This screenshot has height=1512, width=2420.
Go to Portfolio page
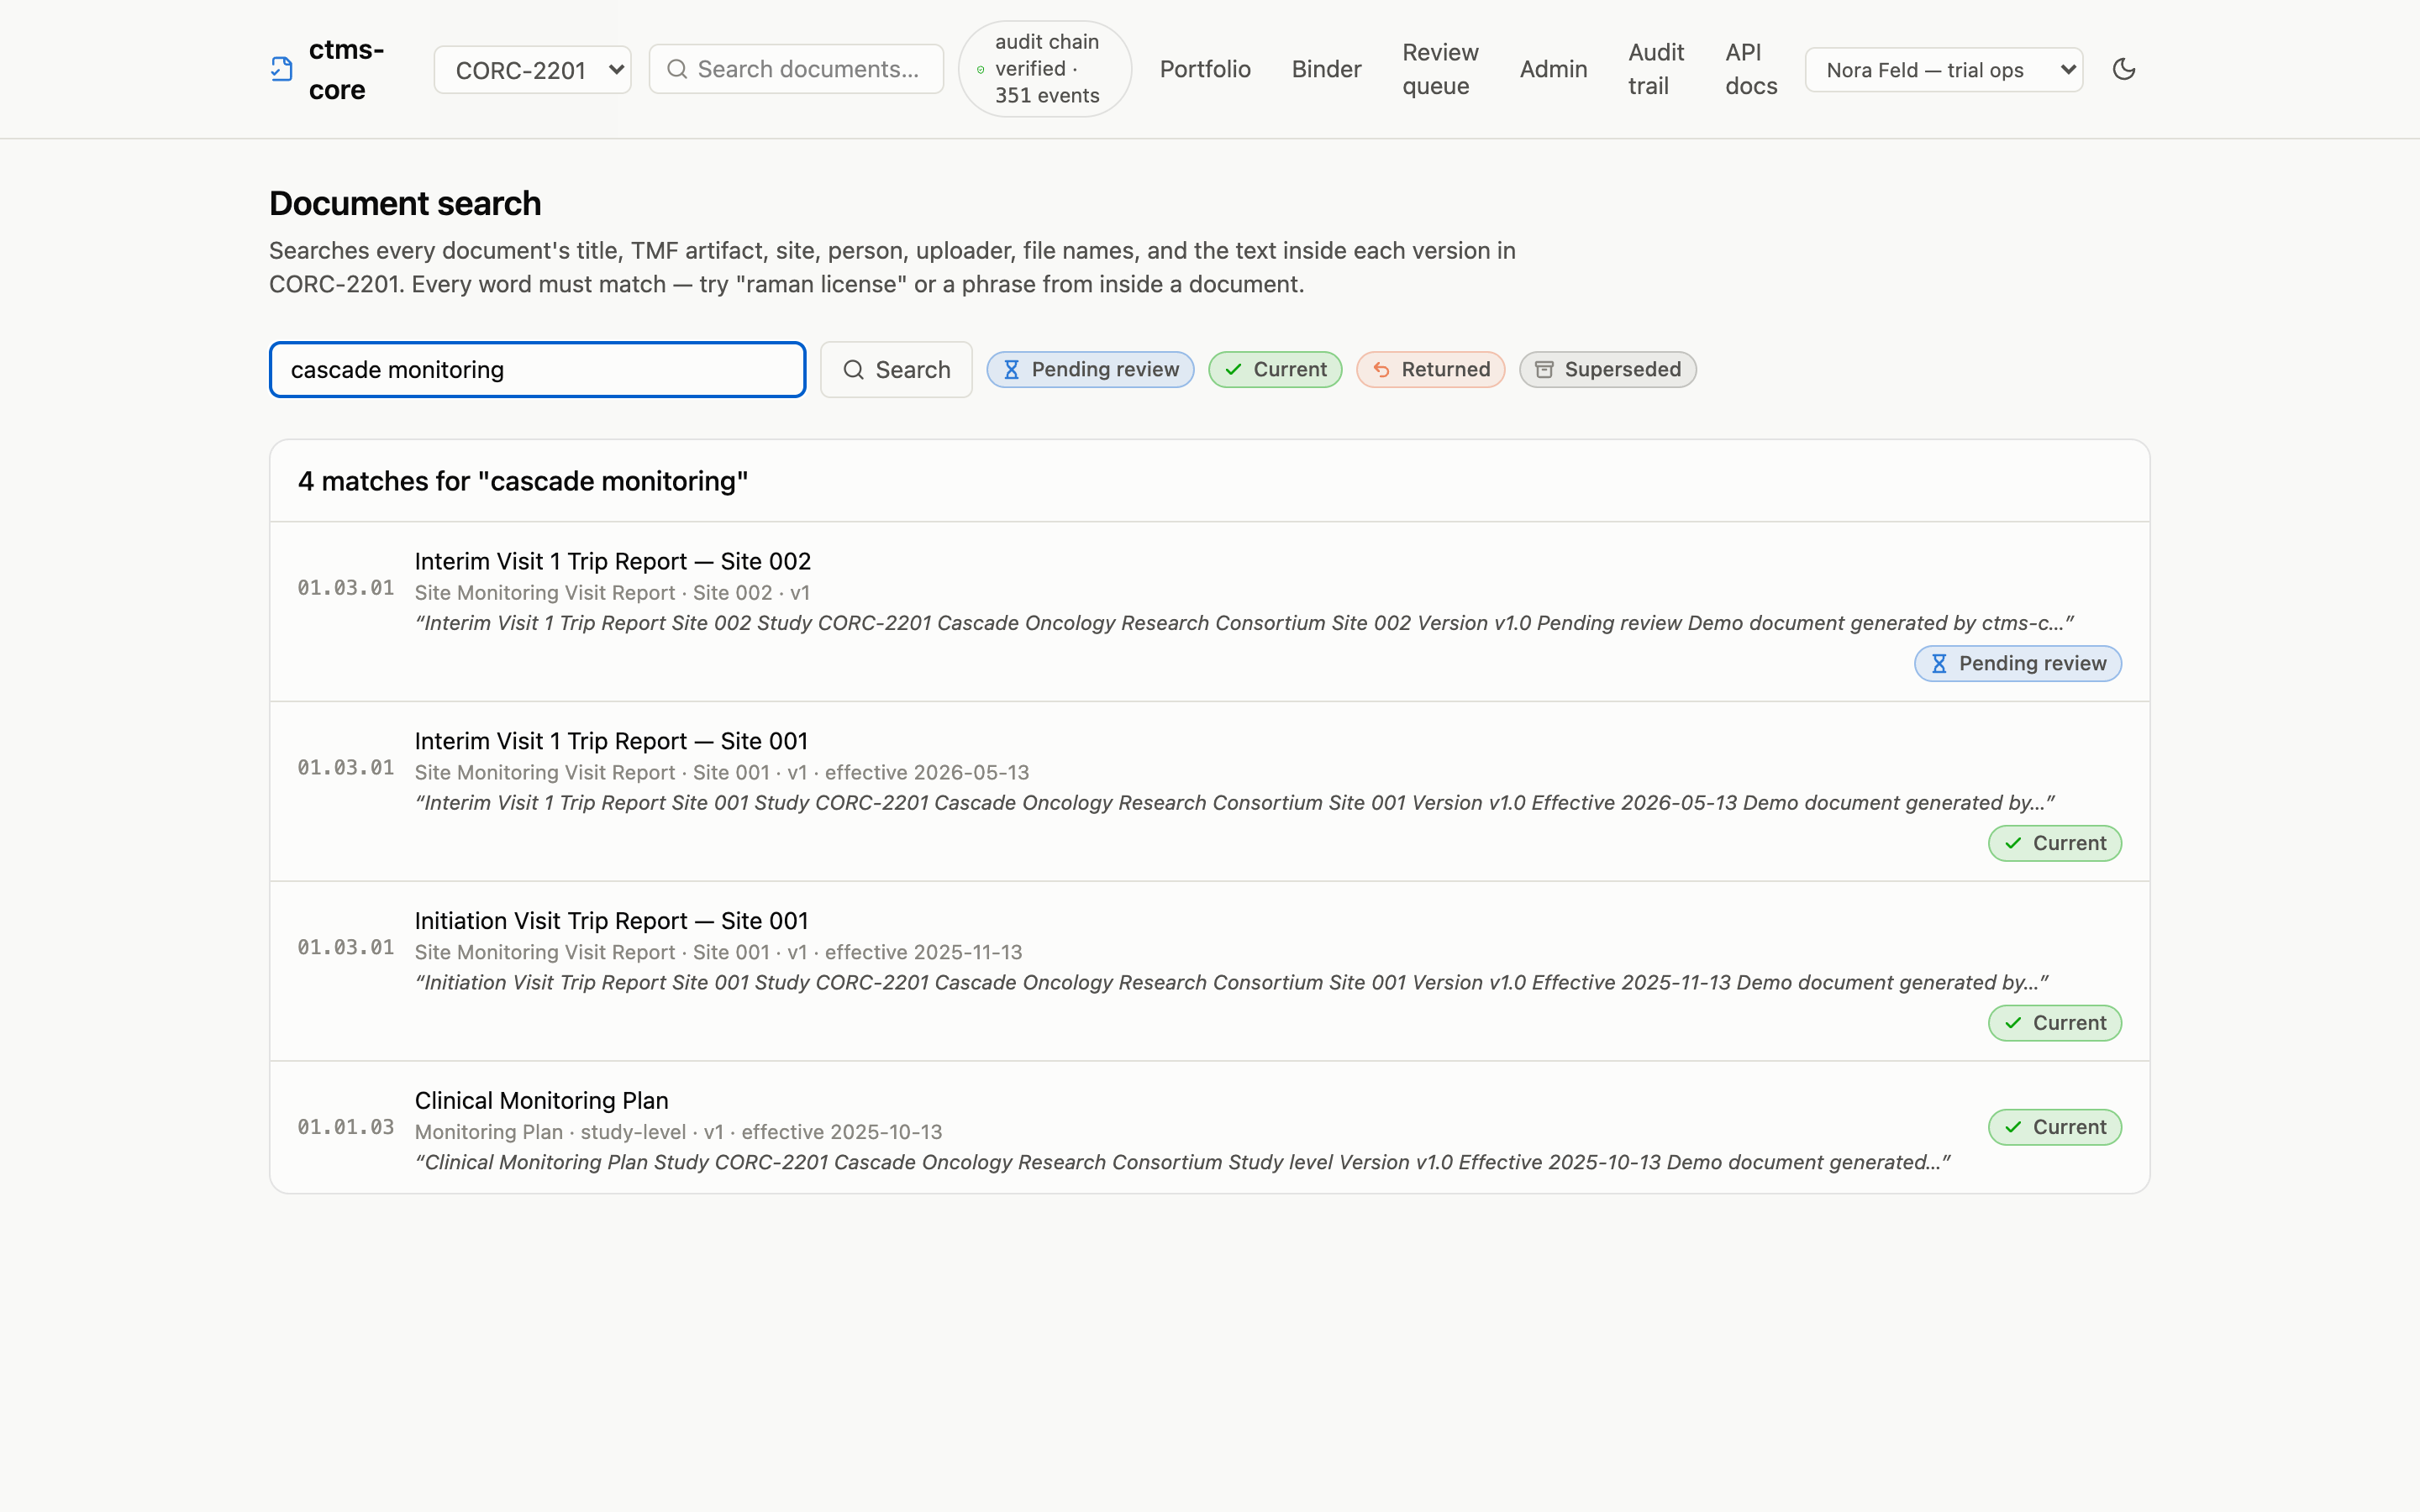1205,69
